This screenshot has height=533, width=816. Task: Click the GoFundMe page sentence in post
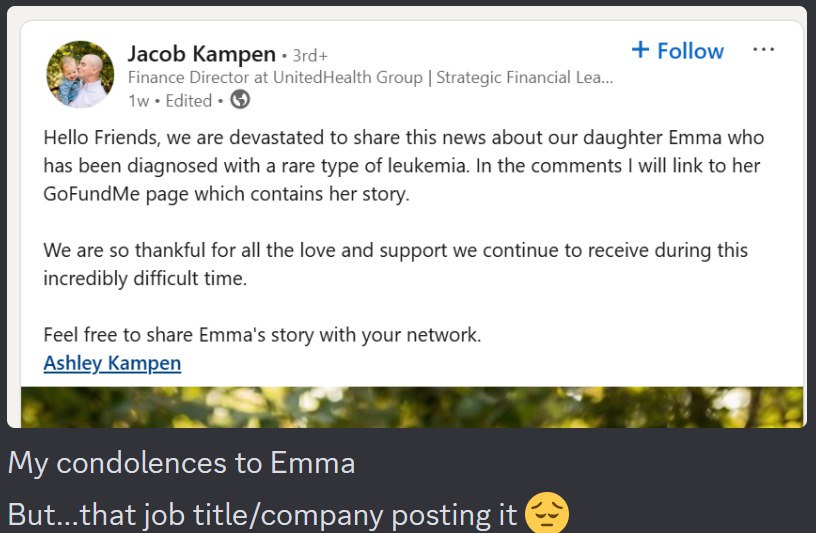pos(226,194)
